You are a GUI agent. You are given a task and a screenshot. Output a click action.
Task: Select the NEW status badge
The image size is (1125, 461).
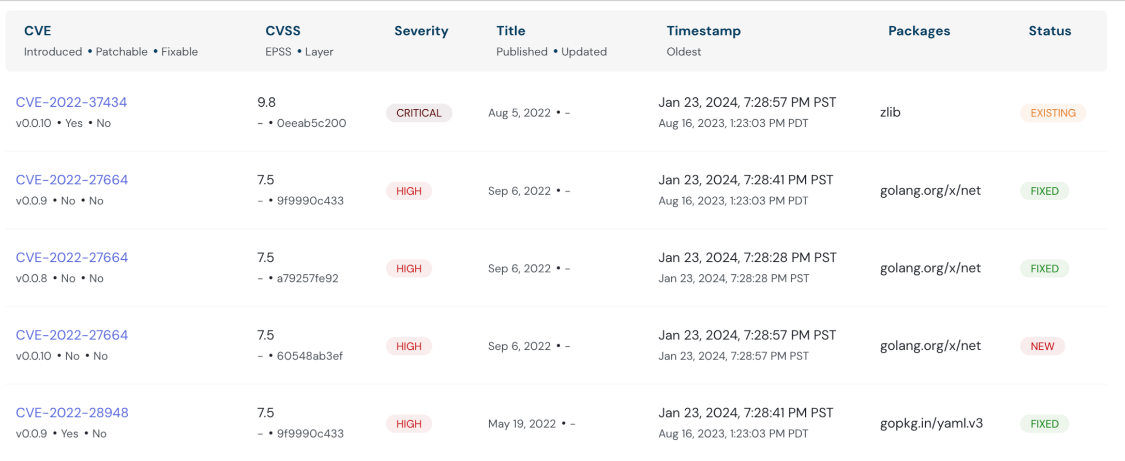1042,346
